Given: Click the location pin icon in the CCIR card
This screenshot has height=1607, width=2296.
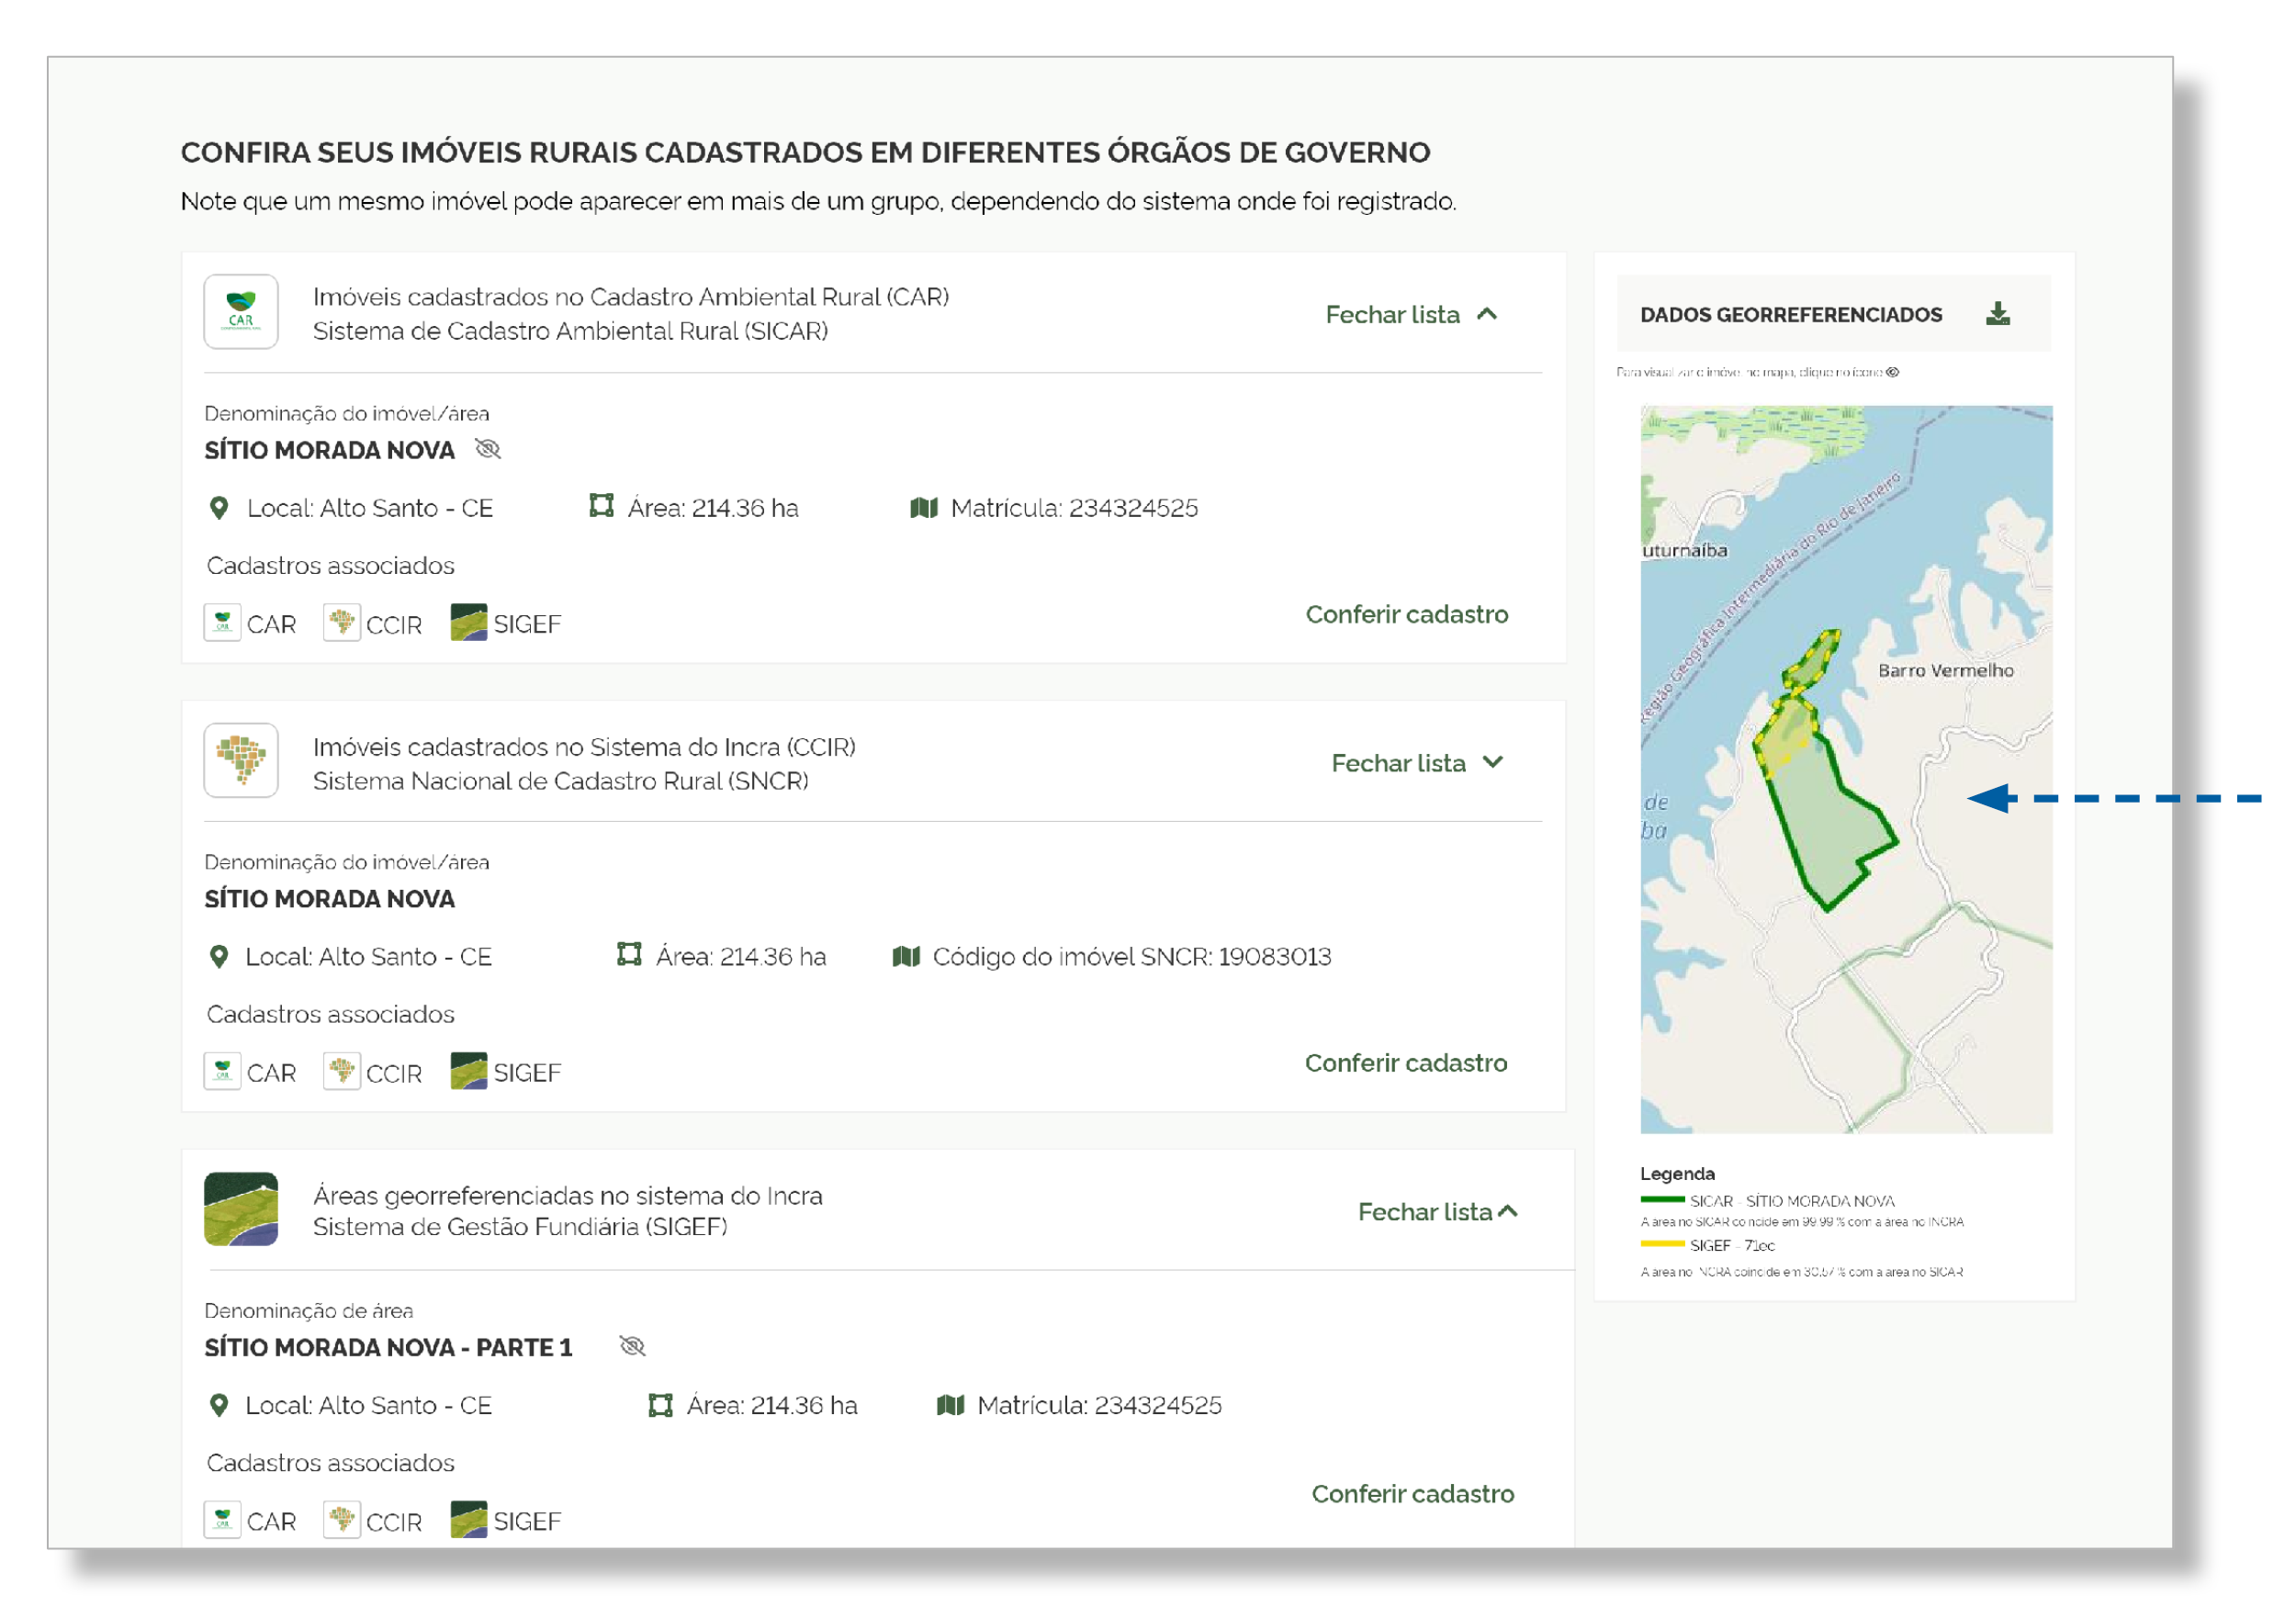Looking at the screenshot, I should point(219,957).
